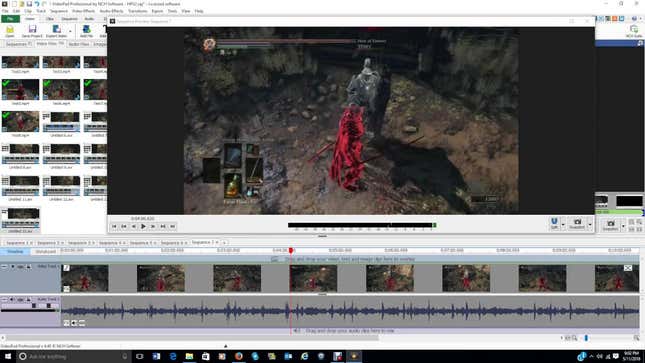Screen dimensions: 645x363
Task: Lock Audio Track 1
Action: point(28,300)
